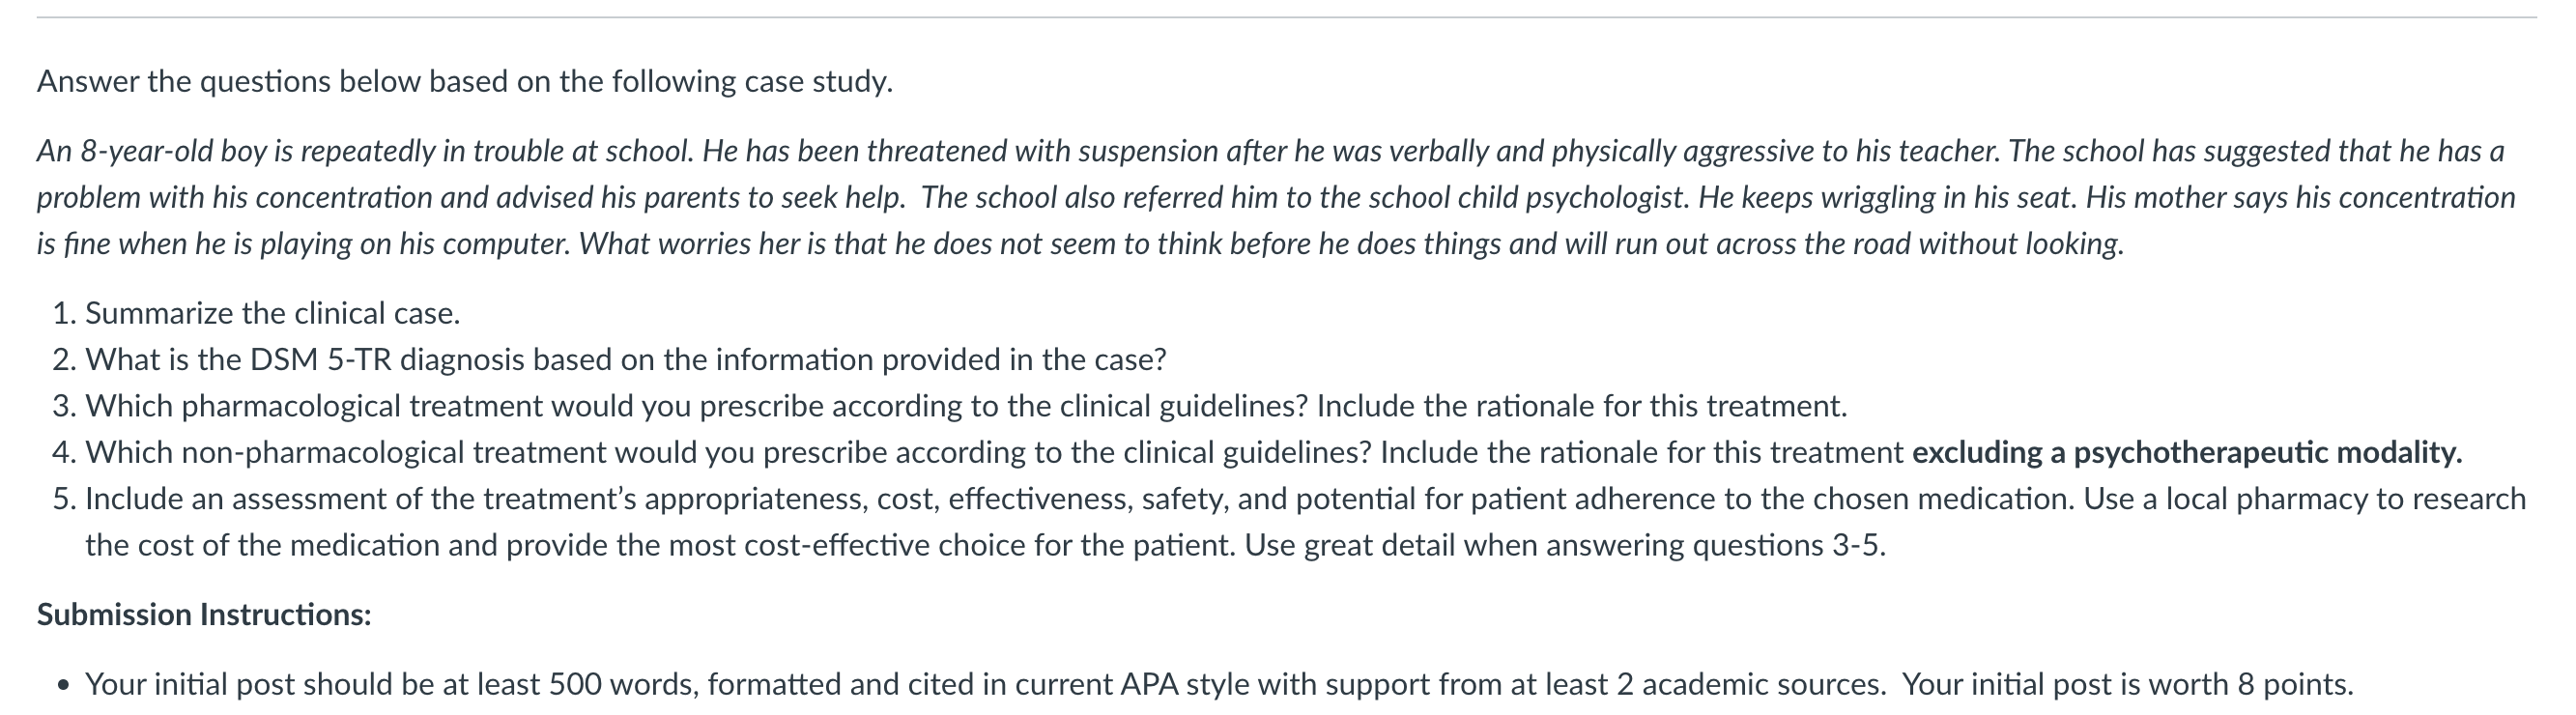
Task: Click the question about pharmacological treatment rationale
Action: (966, 405)
